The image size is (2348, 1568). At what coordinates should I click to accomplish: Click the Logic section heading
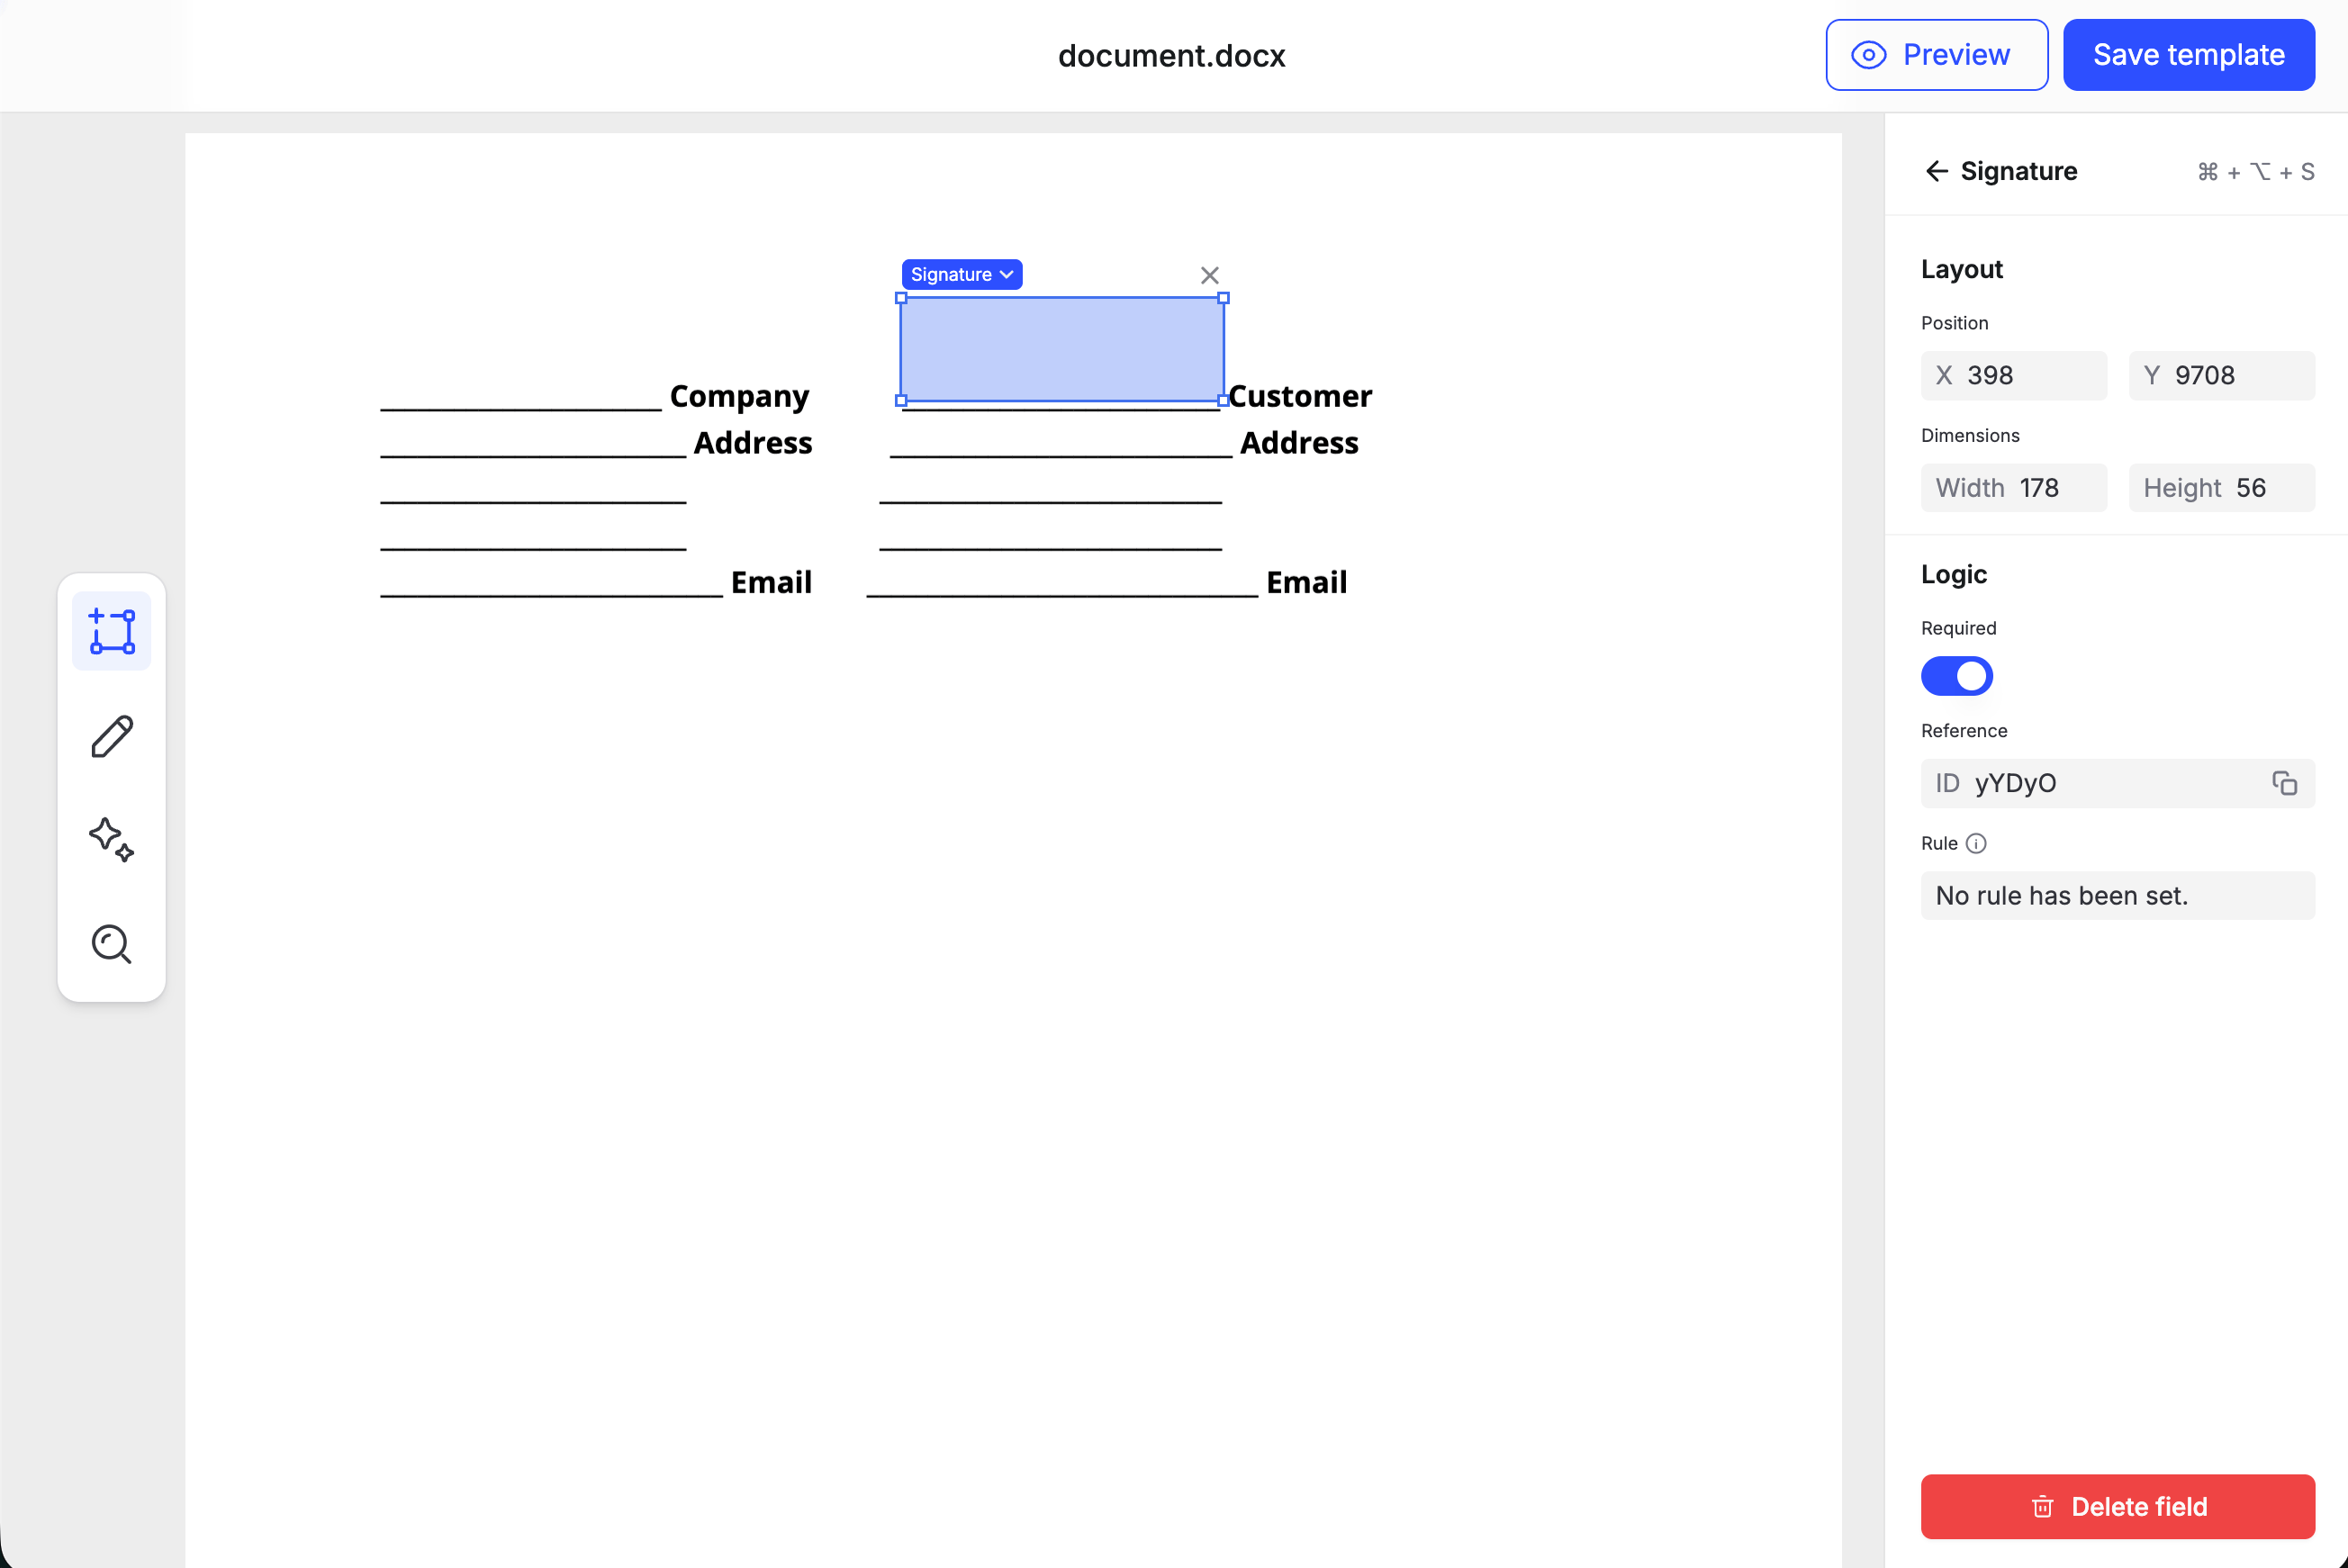pyautogui.click(x=1954, y=574)
